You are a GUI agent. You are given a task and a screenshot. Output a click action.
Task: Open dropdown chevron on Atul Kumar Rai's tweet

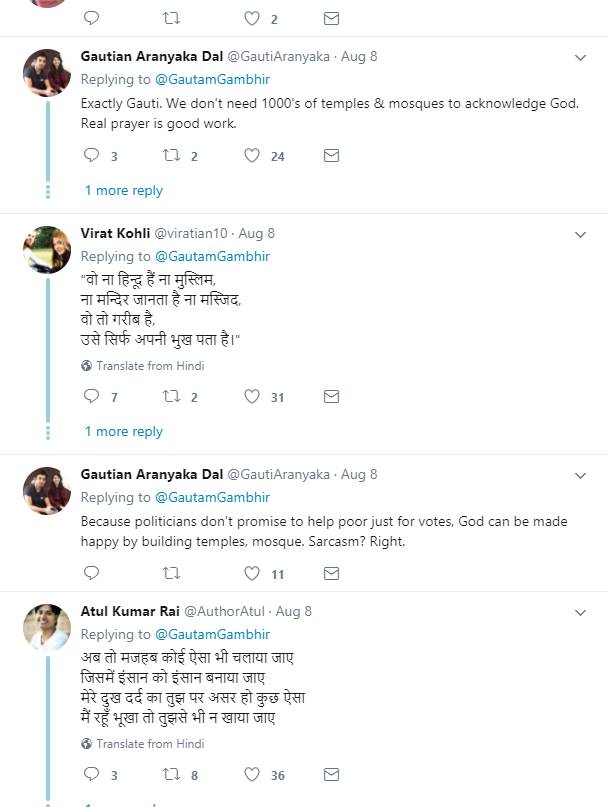pyautogui.click(x=580, y=611)
